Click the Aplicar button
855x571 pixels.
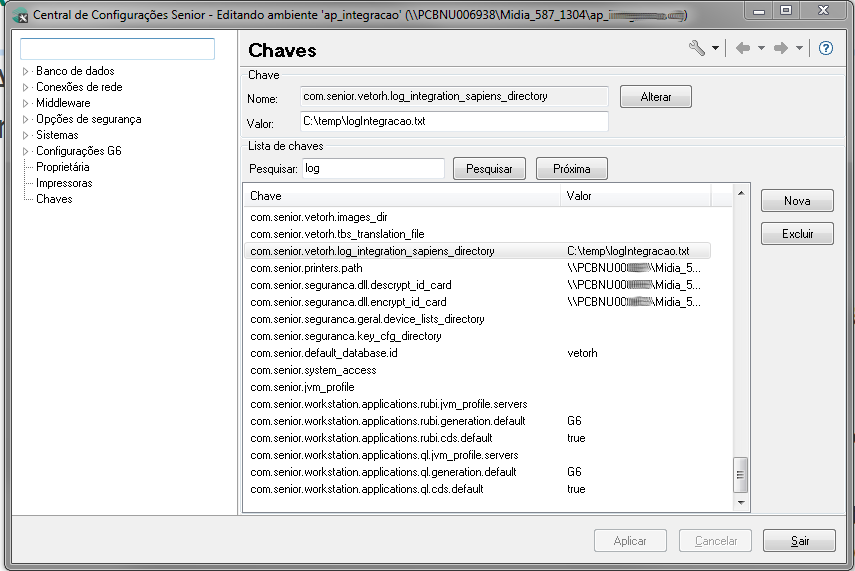pyautogui.click(x=630, y=540)
